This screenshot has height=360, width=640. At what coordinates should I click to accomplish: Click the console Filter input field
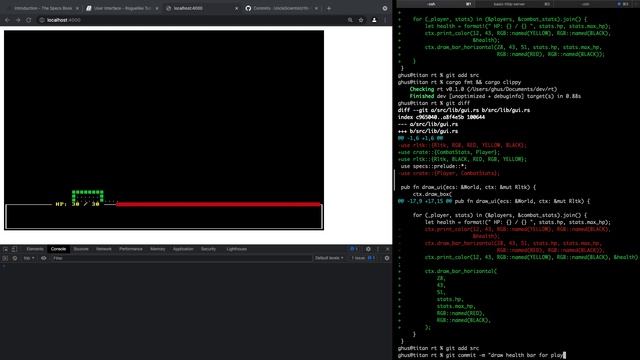[x=181, y=258]
